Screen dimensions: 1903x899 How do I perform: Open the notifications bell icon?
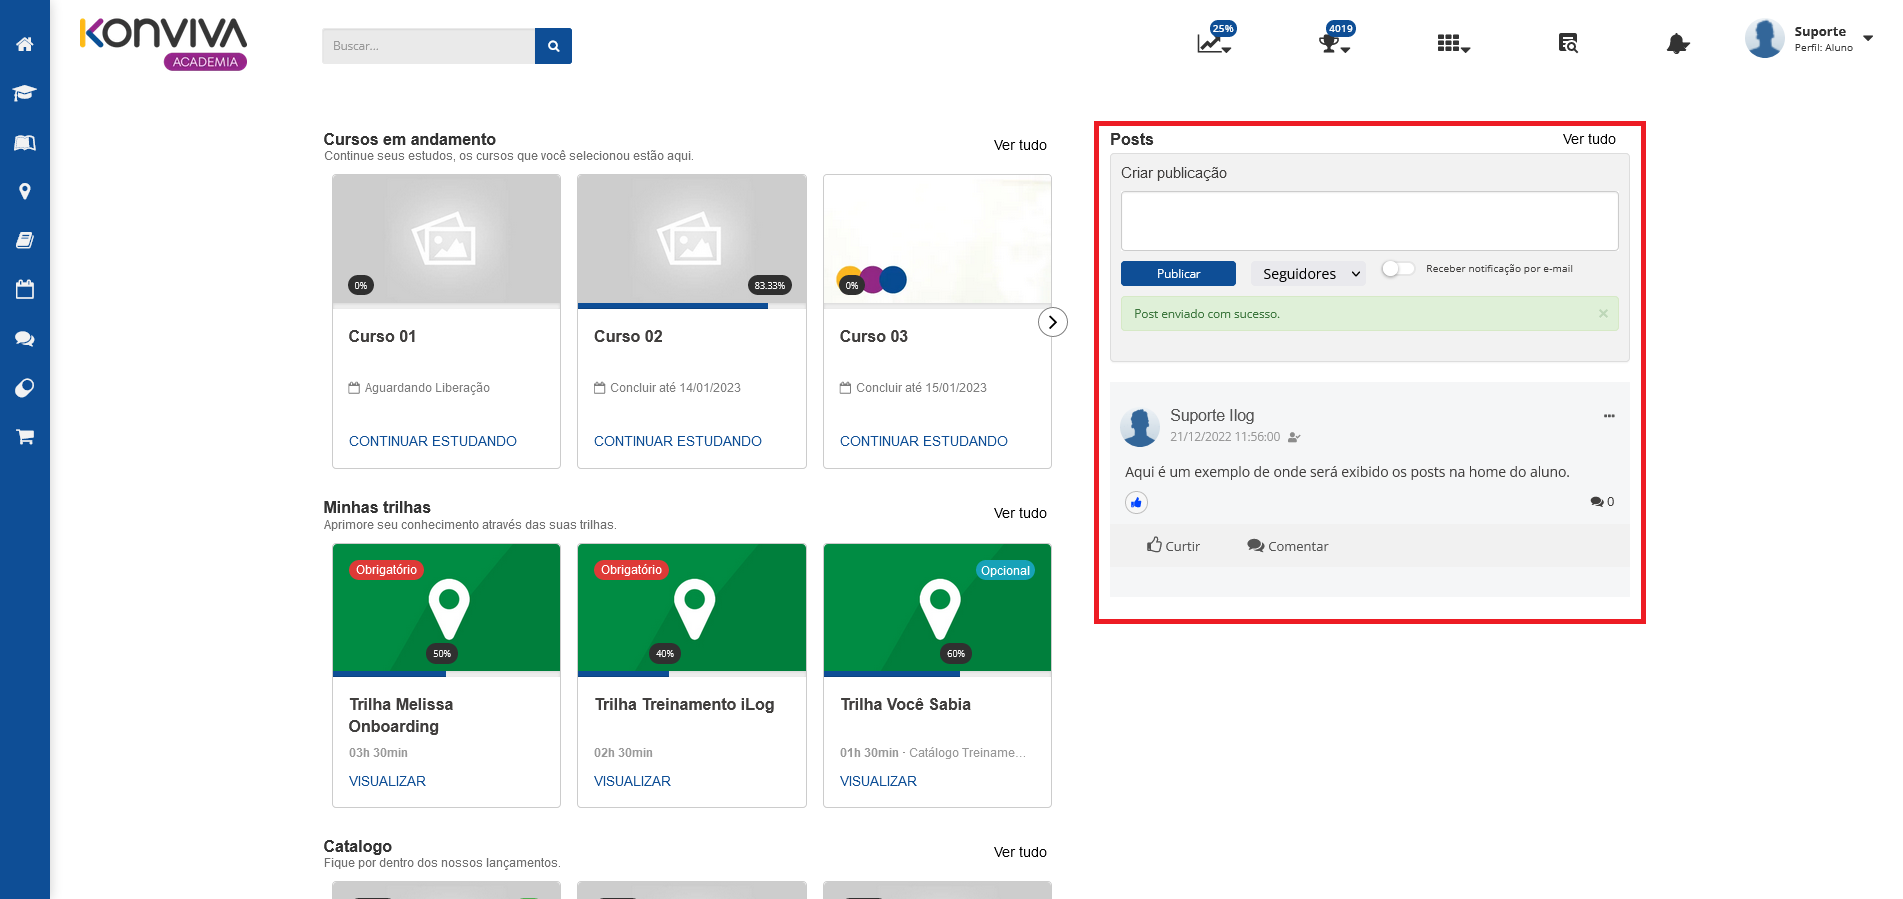pos(1678,43)
